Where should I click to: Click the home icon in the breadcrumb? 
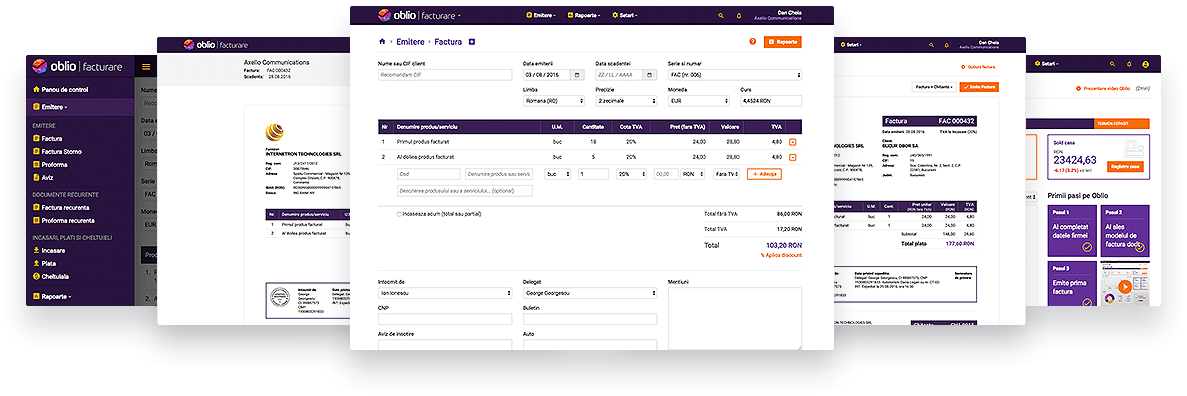coord(382,42)
